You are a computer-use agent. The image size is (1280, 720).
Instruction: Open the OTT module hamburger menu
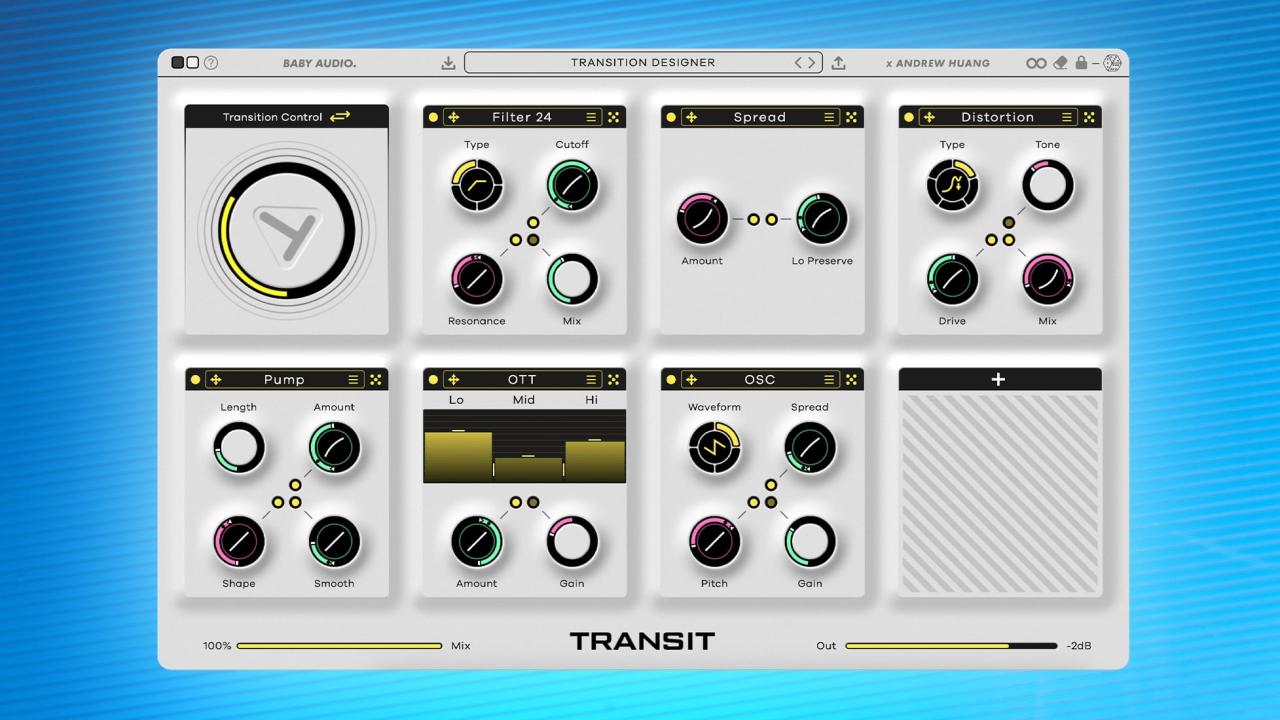(x=591, y=380)
